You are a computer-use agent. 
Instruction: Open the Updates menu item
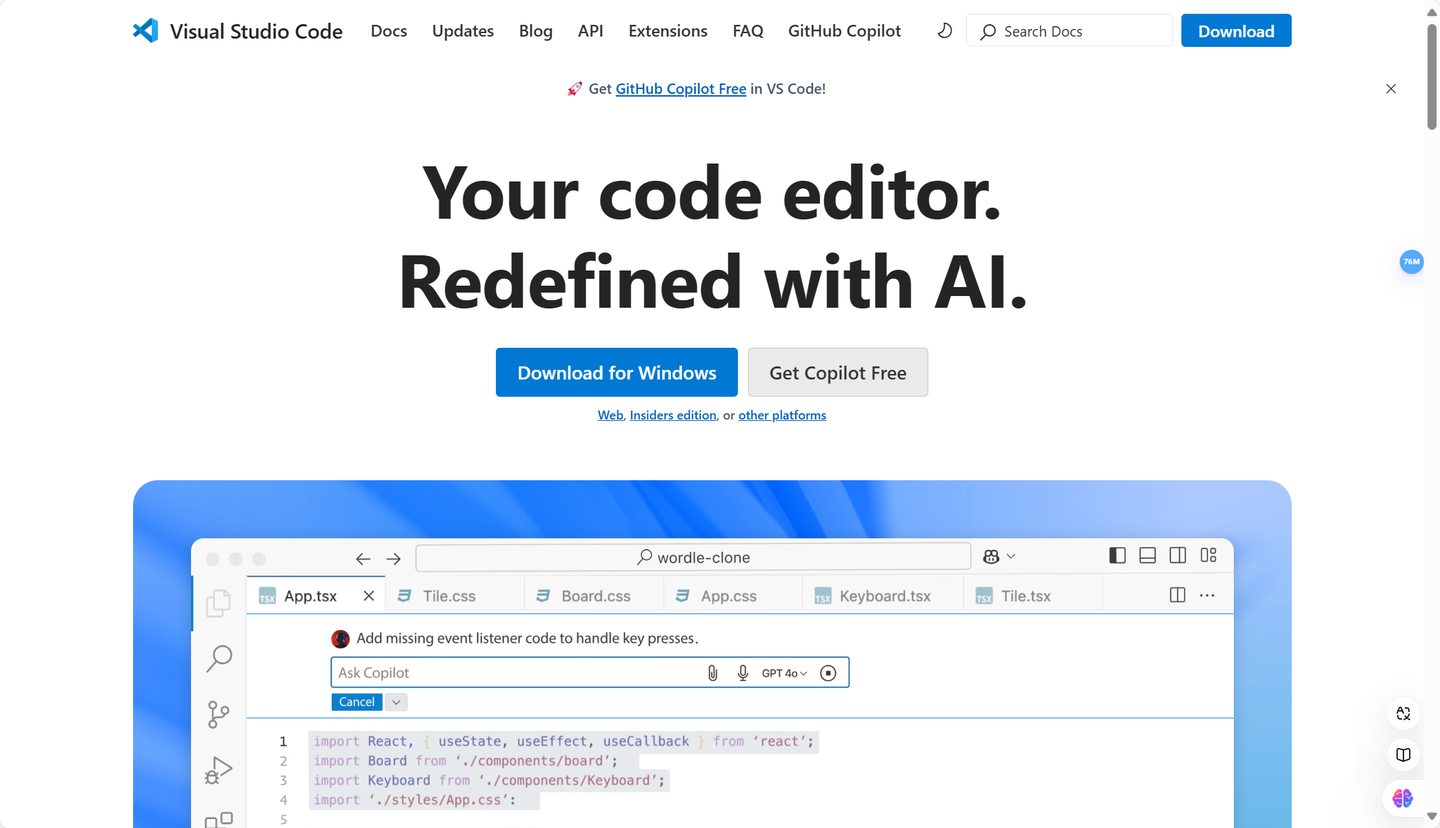(463, 31)
